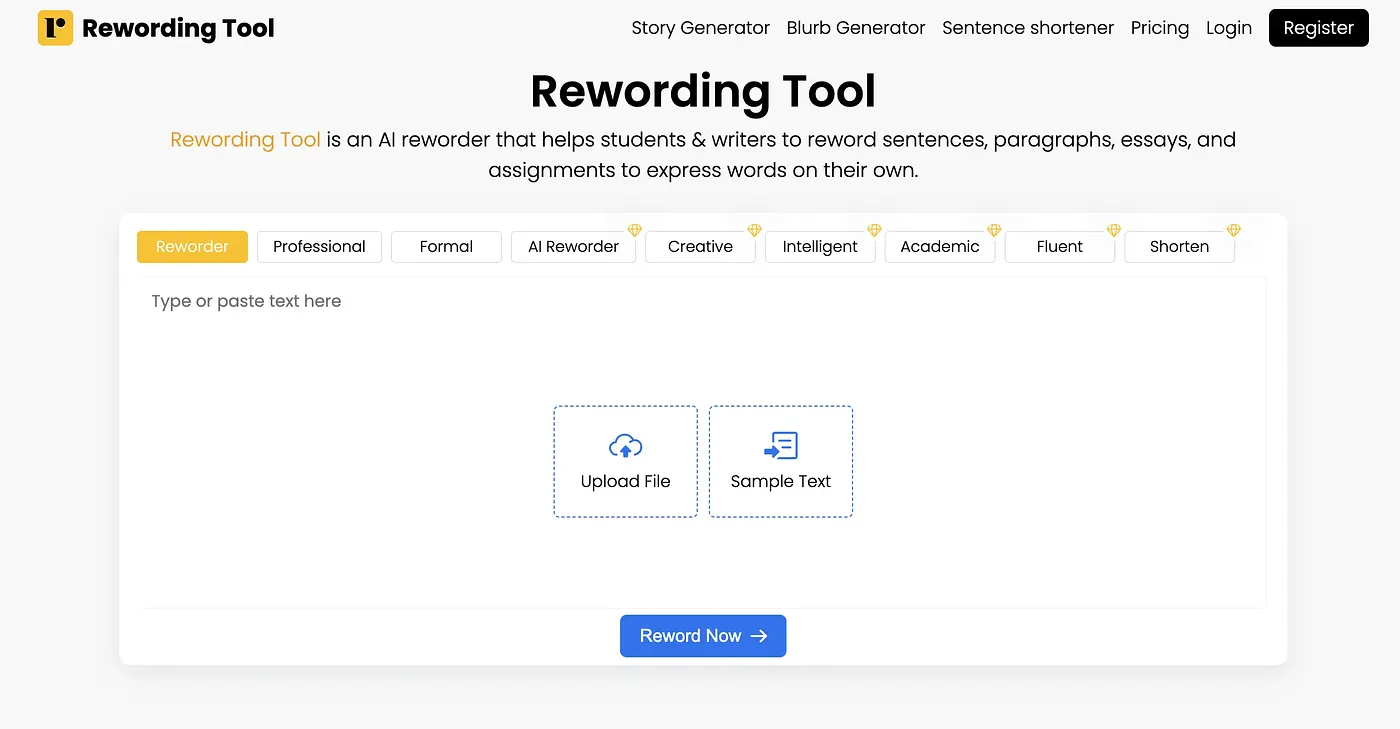Open the Sentence shortener link
Image resolution: width=1400 pixels, height=729 pixels.
tap(1028, 28)
